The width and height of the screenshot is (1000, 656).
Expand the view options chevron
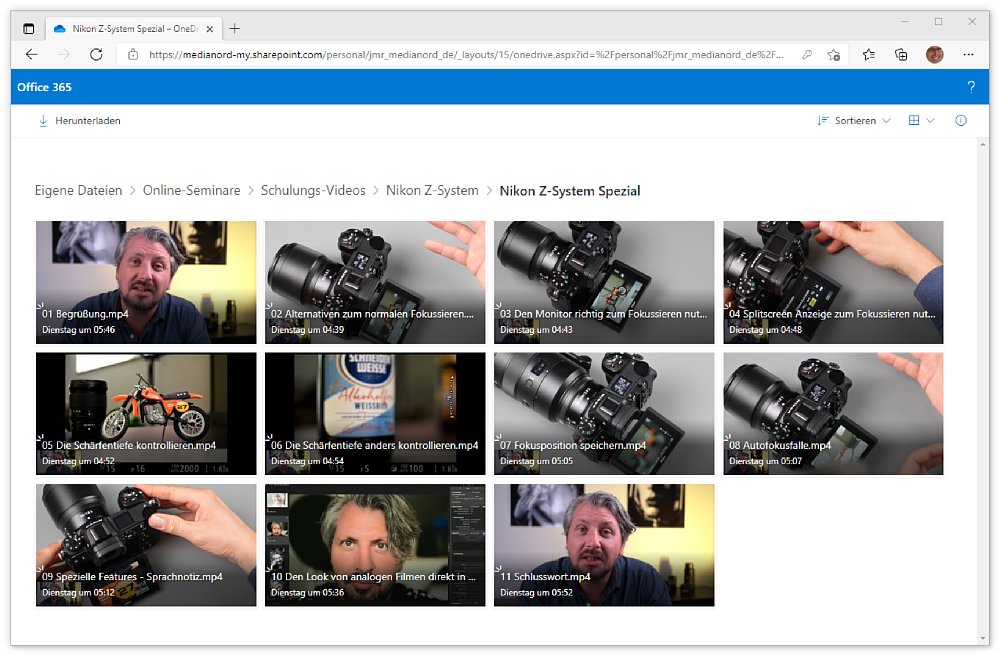[930, 120]
